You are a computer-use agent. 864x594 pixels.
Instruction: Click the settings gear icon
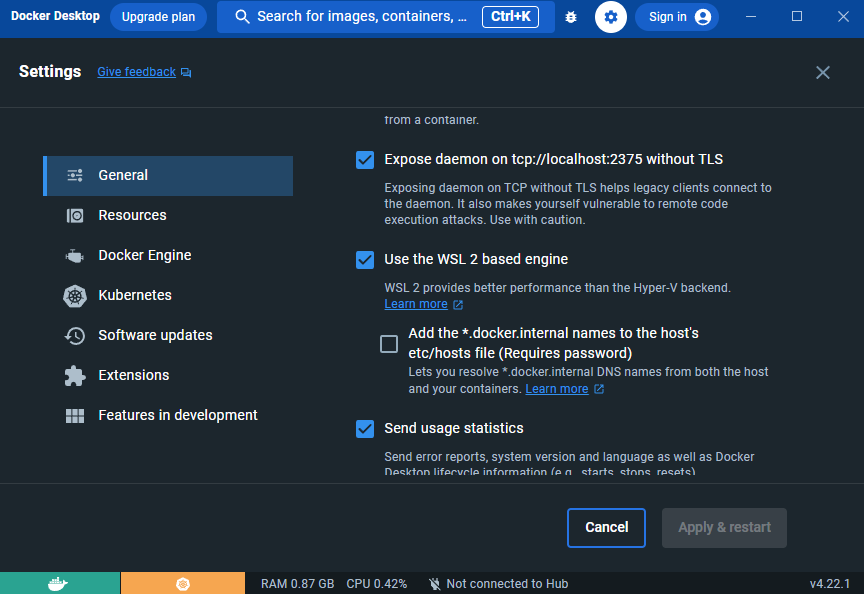[x=611, y=17]
